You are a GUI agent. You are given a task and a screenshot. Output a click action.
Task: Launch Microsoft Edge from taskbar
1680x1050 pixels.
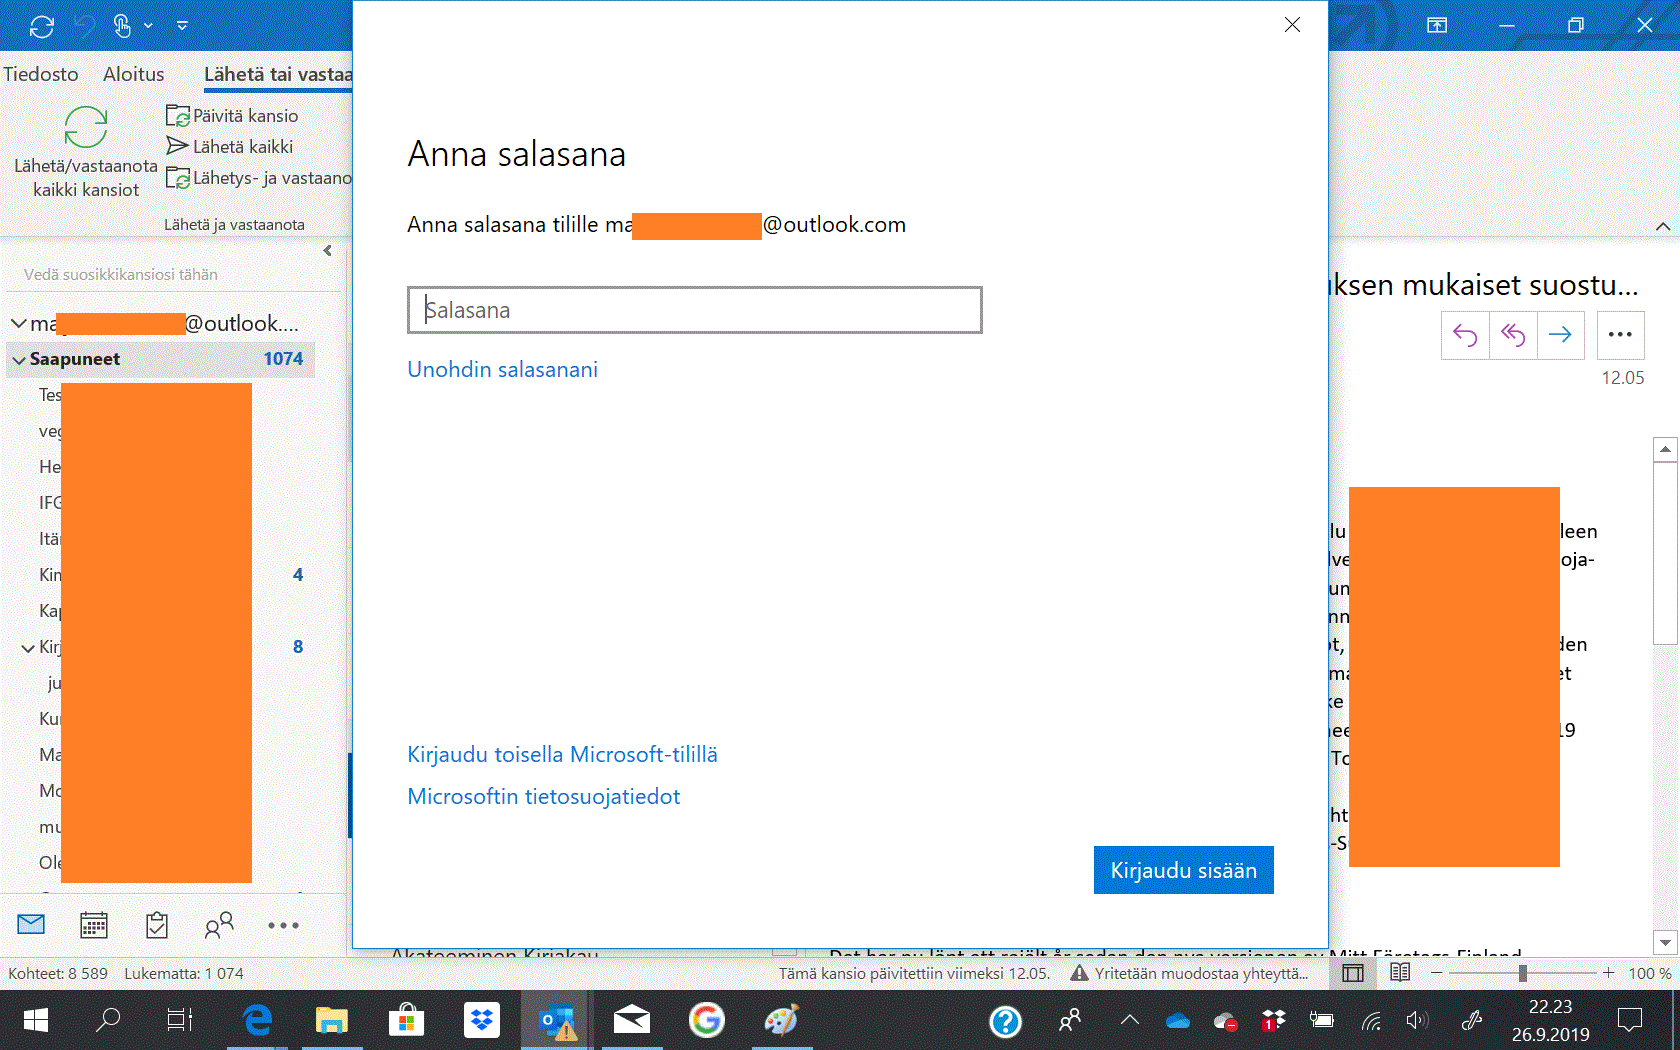(258, 1020)
